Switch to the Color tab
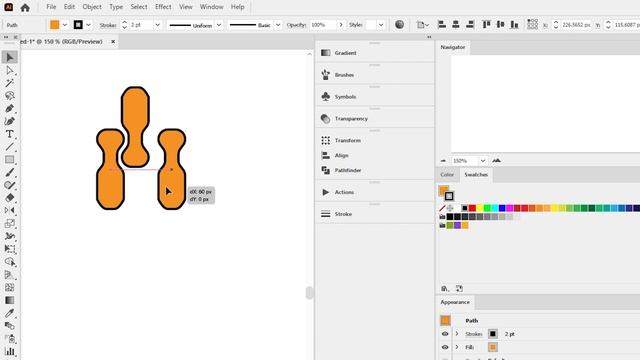Viewport: 640px width, 360px height. (x=447, y=175)
